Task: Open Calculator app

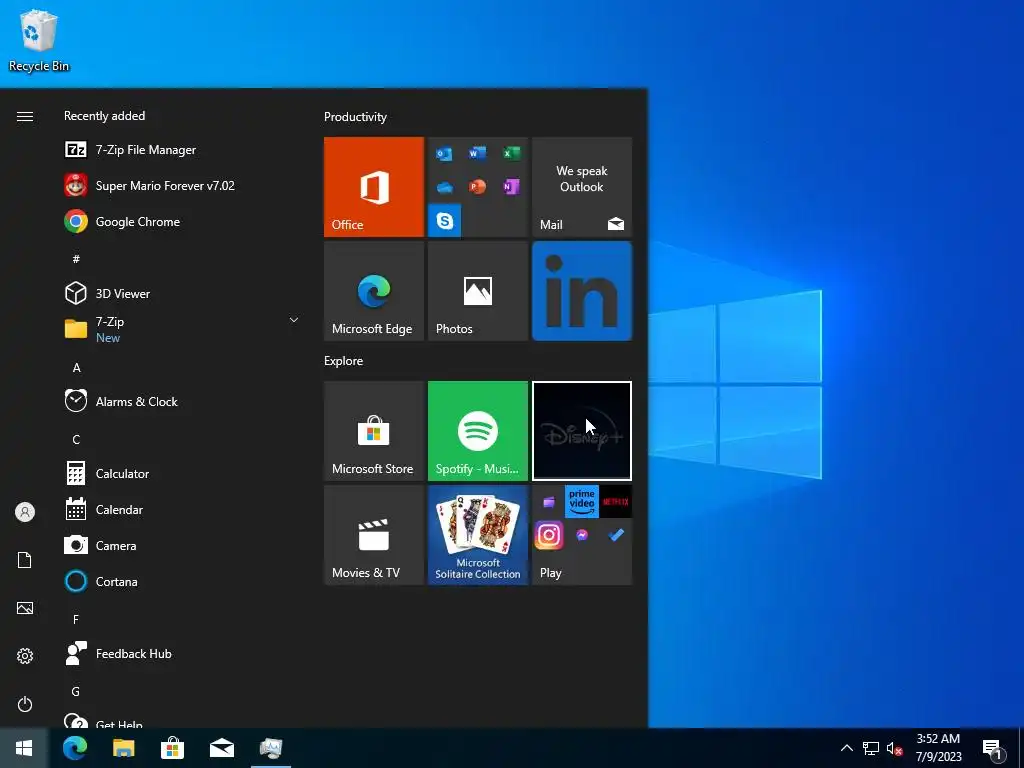Action: (x=183, y=473)
